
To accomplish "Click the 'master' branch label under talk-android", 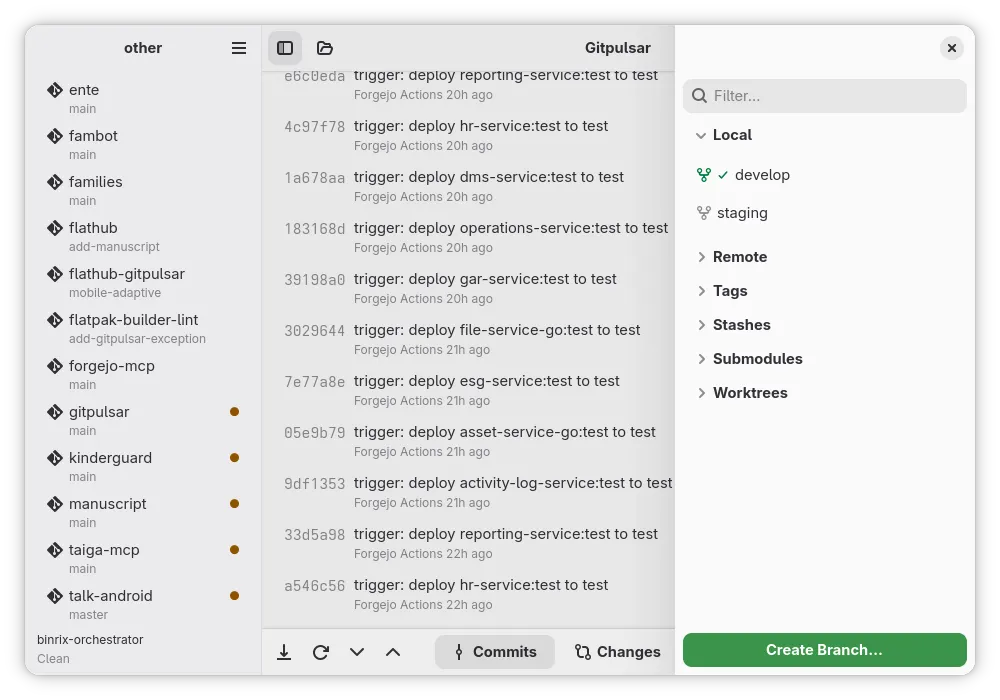I will point(88,615).
